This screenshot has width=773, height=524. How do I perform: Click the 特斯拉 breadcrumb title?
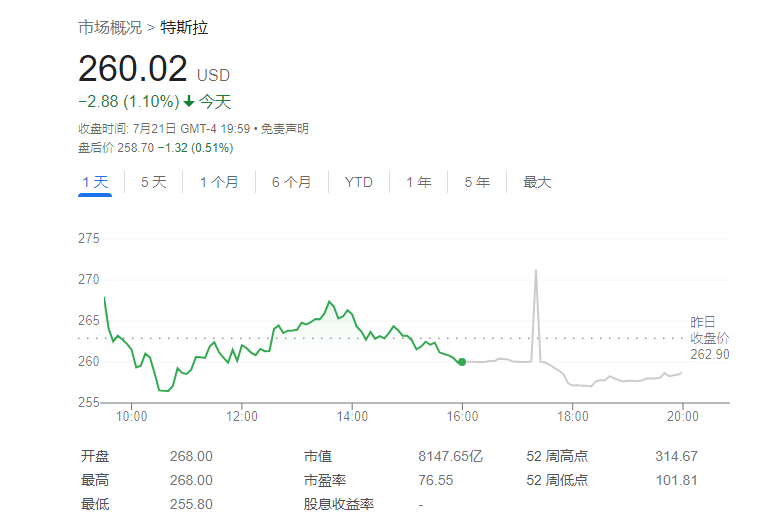click(184, 28)
